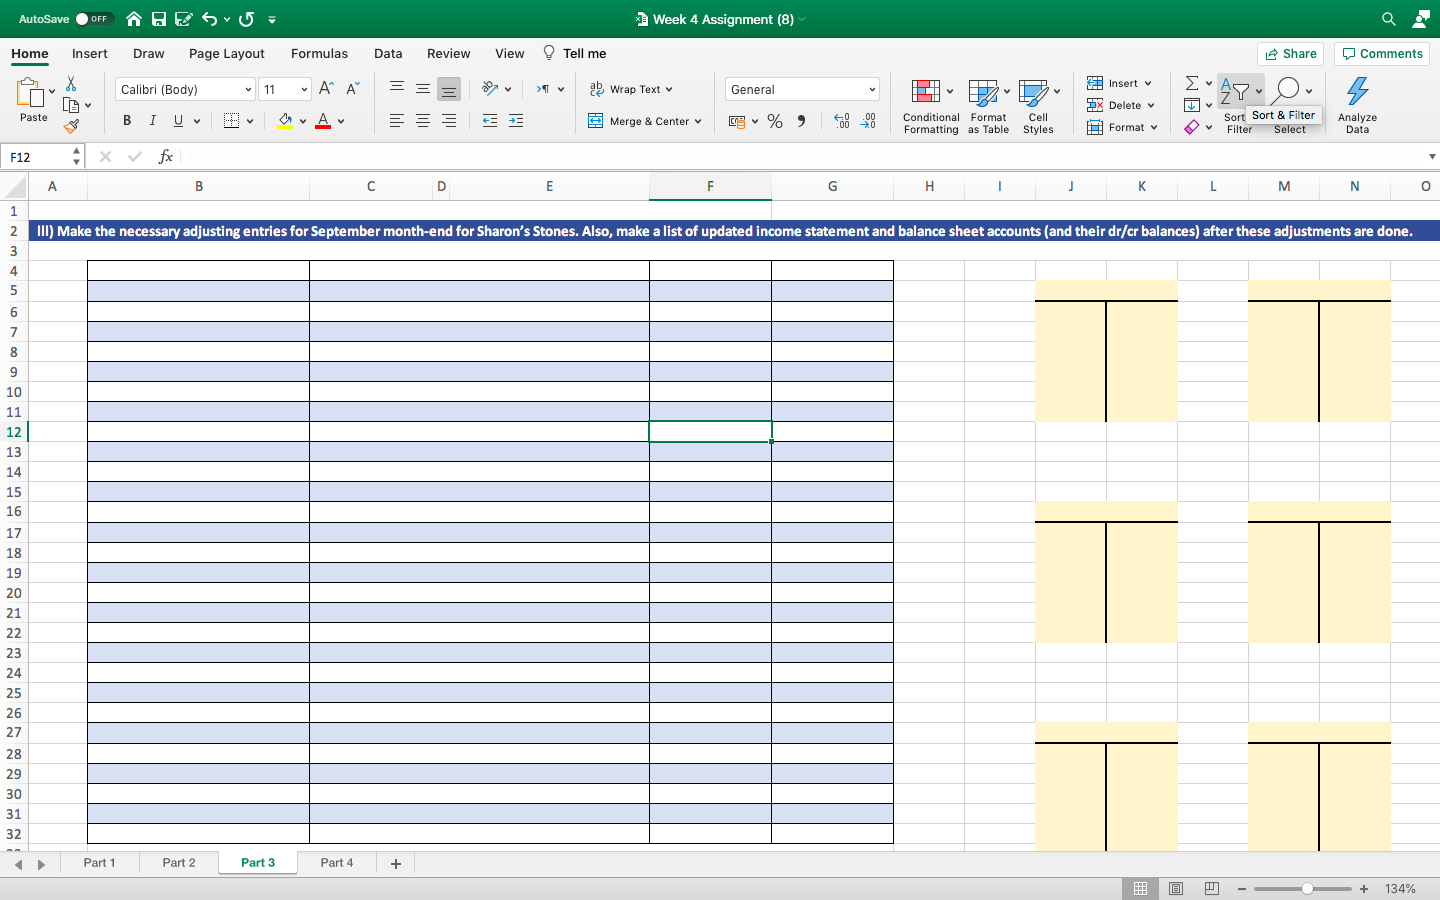The image size is (1440, 900).
Task: Click the Paste clipboard icon
Action: [30, 92]
